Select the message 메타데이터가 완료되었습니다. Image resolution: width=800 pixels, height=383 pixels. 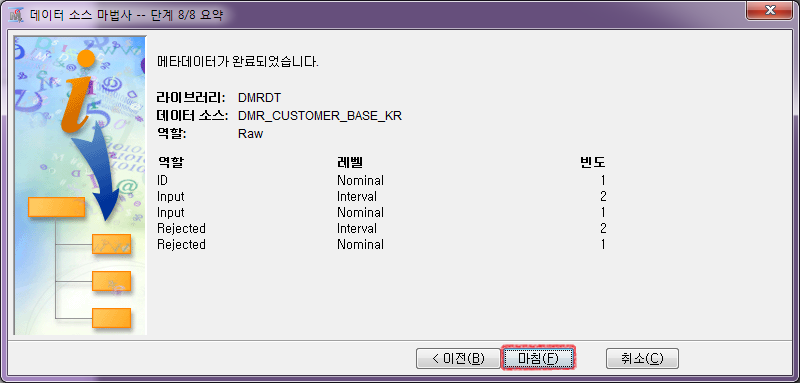[x=238, y=63]
